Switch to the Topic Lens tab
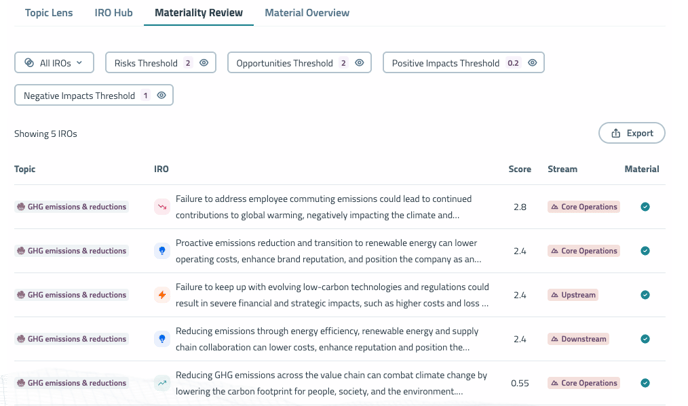 [x=49, y=13]
